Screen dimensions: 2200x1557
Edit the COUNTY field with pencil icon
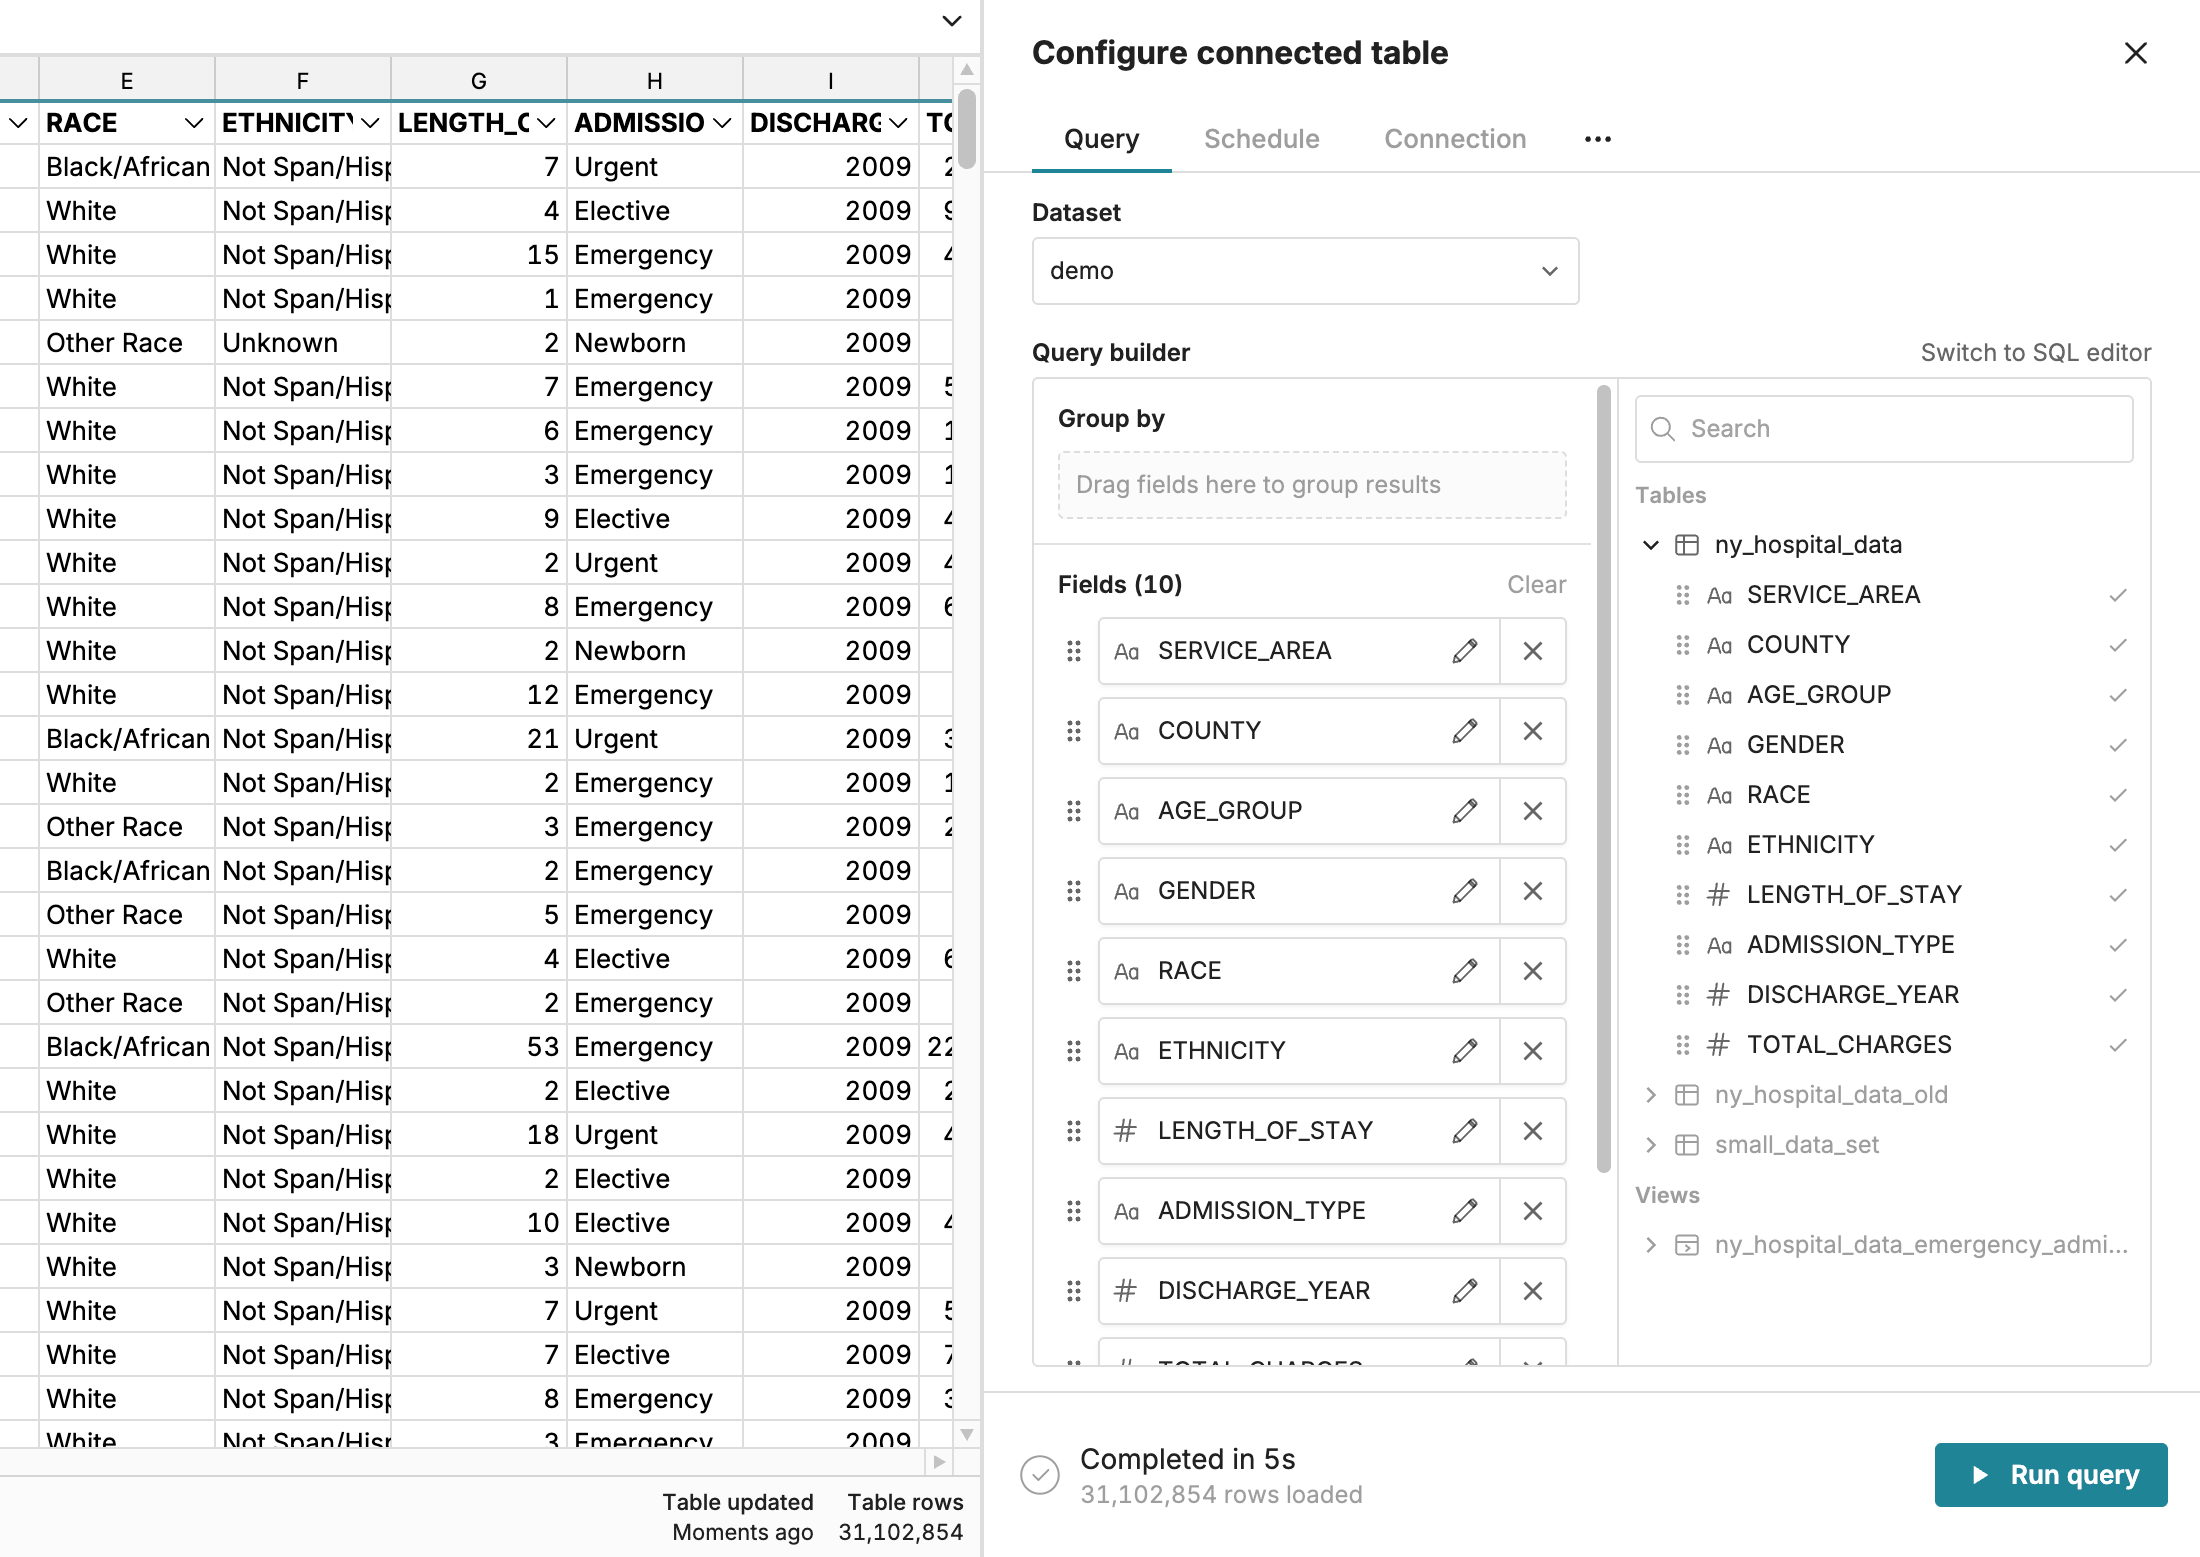click(x=1465, y=731)
